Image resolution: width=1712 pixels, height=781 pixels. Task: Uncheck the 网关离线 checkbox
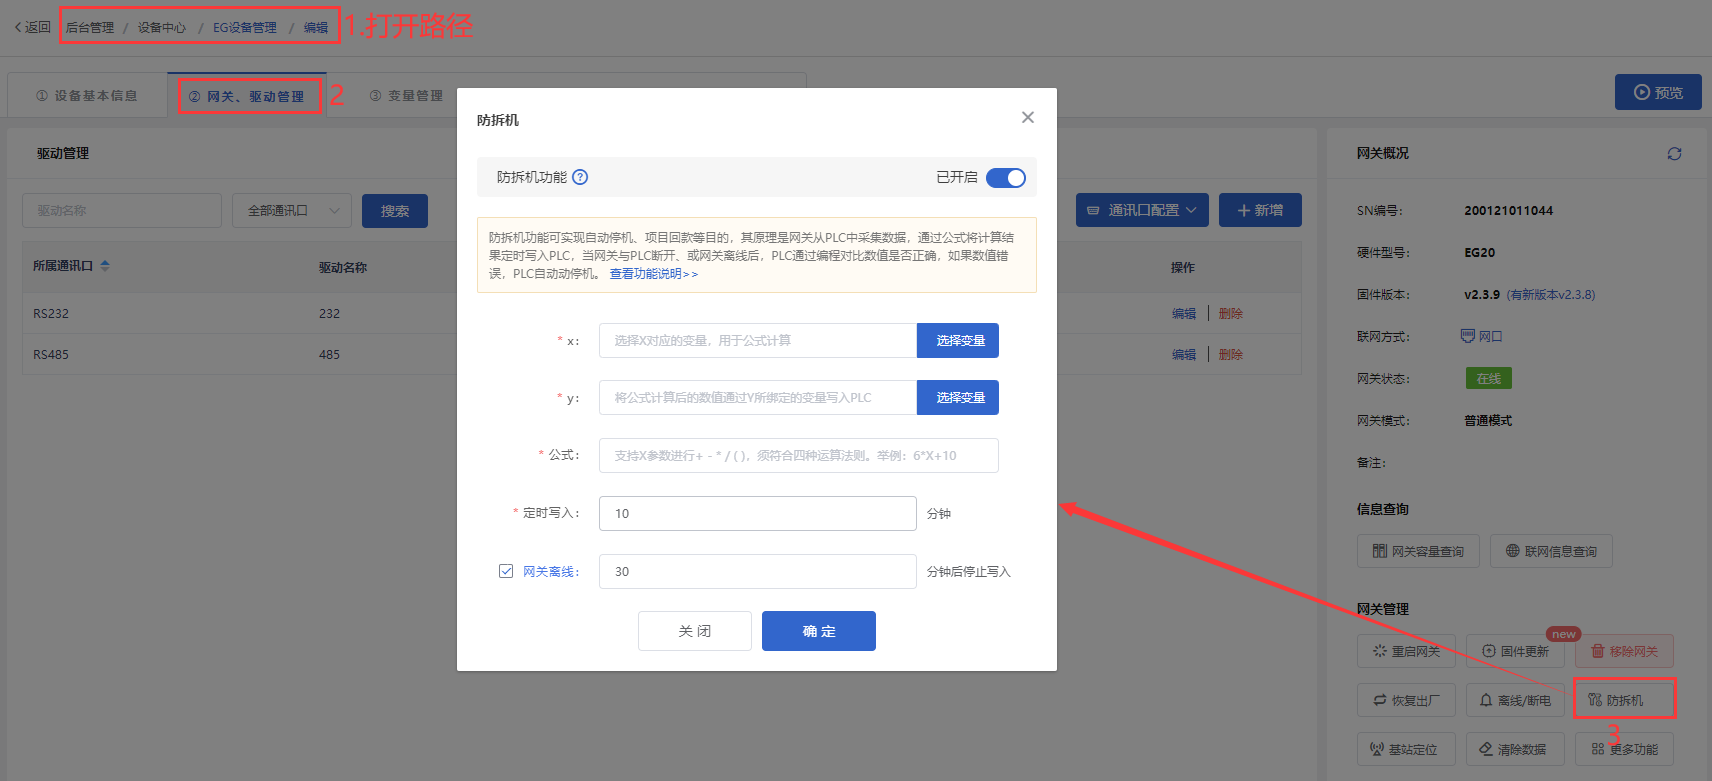point(506,571)
